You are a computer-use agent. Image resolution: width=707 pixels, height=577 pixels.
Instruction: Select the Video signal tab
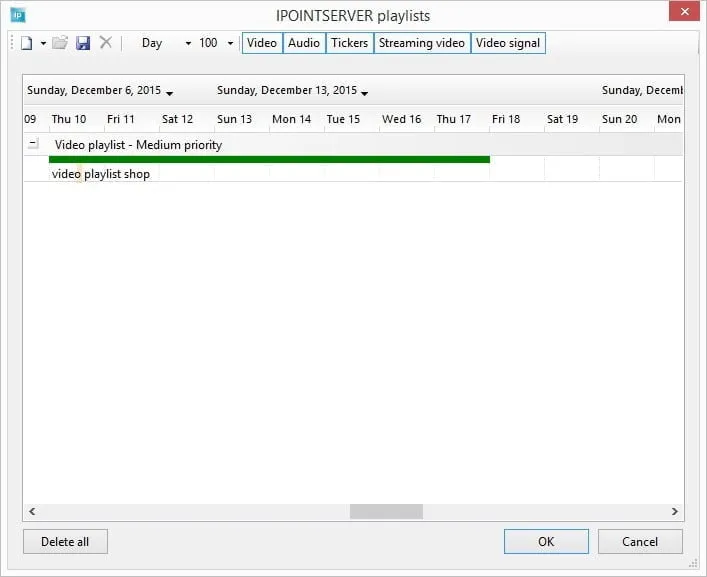pos(508,43)
